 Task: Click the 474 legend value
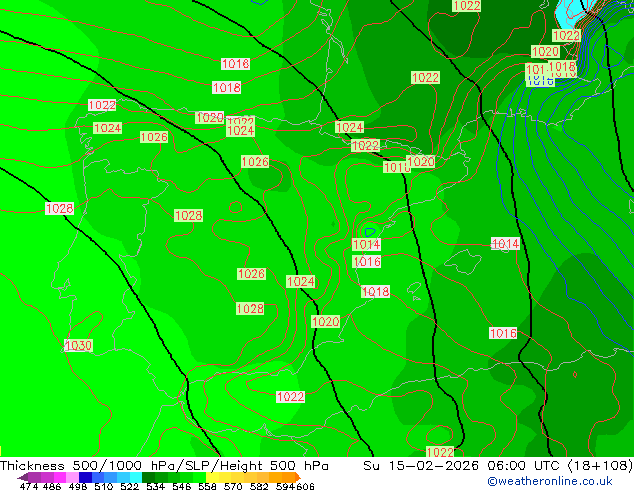tap(29, 486)
